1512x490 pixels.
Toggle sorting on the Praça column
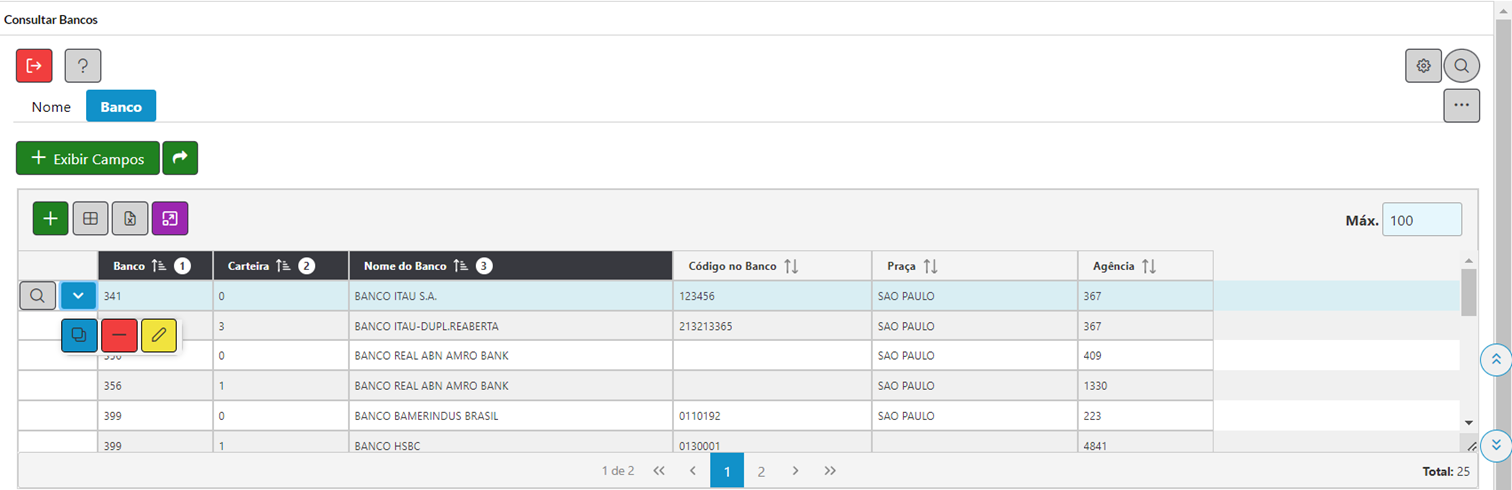click(x=930, y=266)
